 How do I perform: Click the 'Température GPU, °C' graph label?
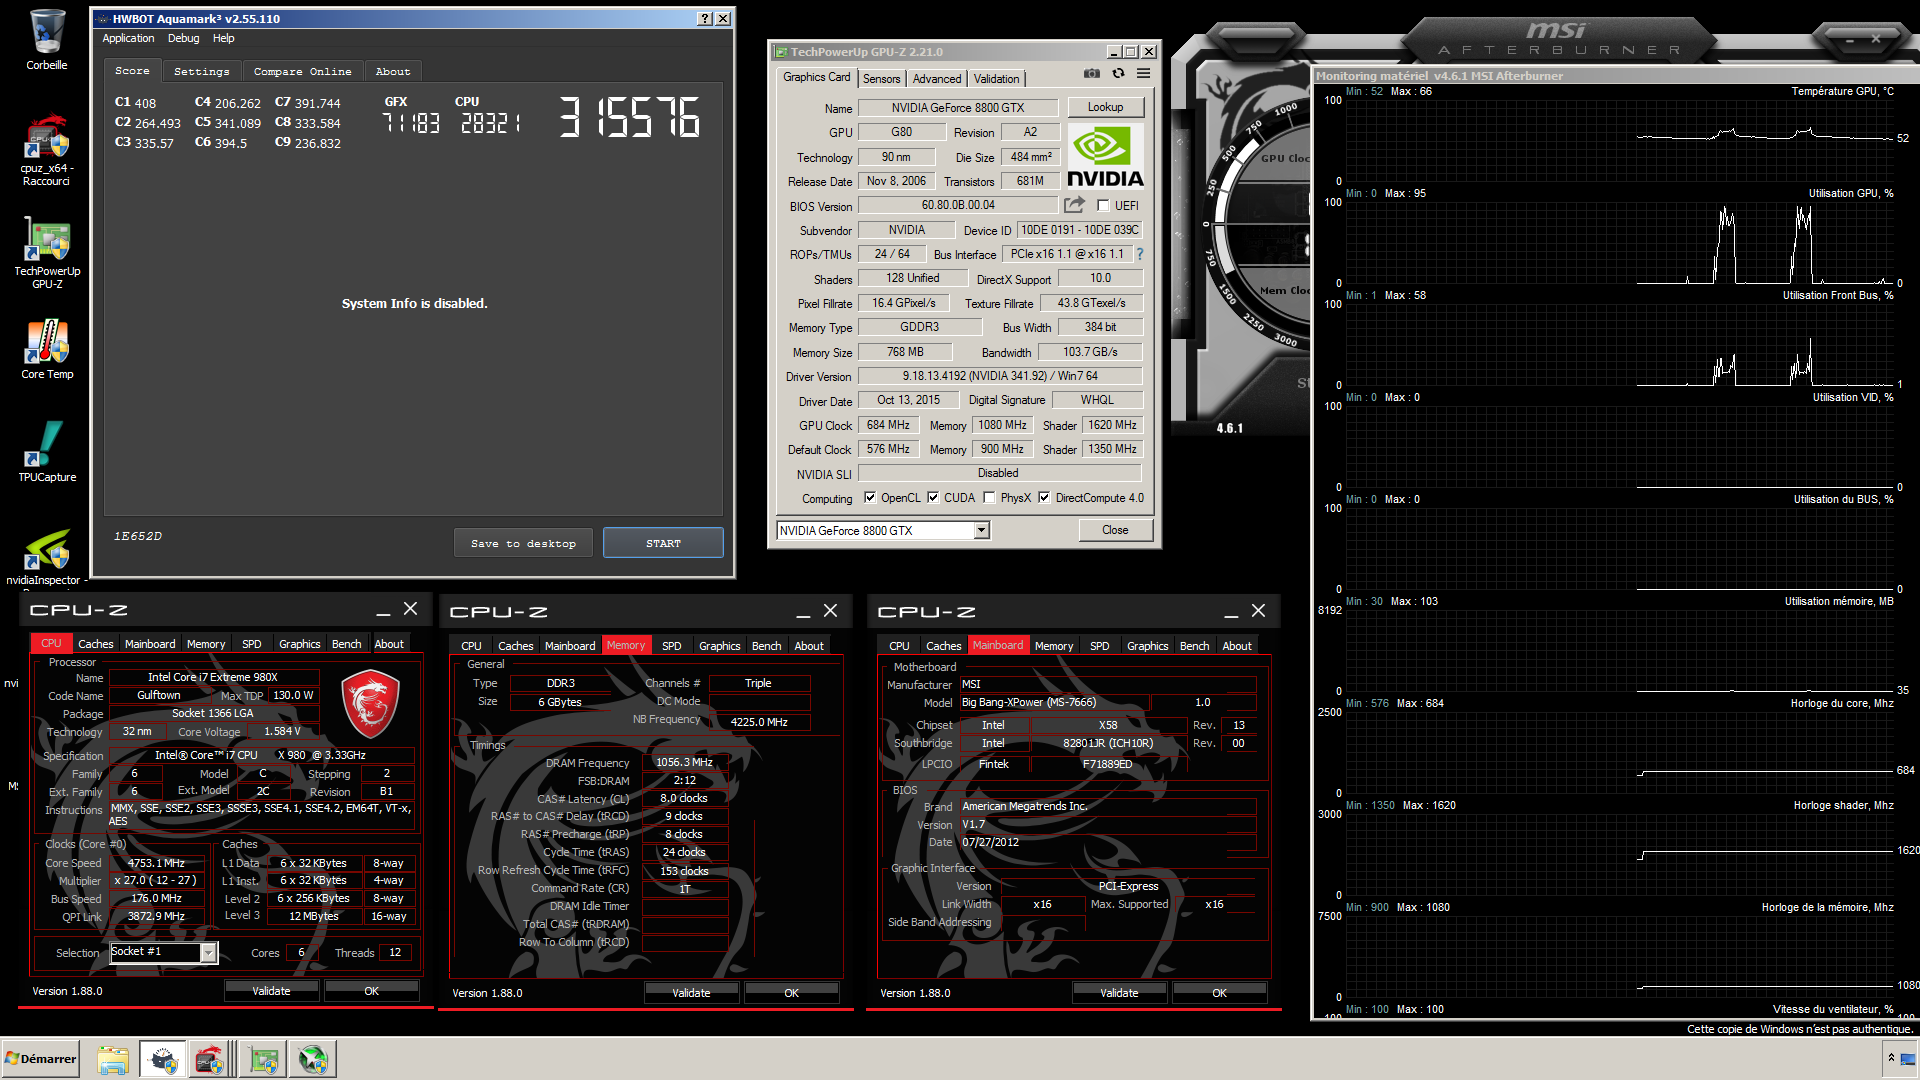point(1842,91)
